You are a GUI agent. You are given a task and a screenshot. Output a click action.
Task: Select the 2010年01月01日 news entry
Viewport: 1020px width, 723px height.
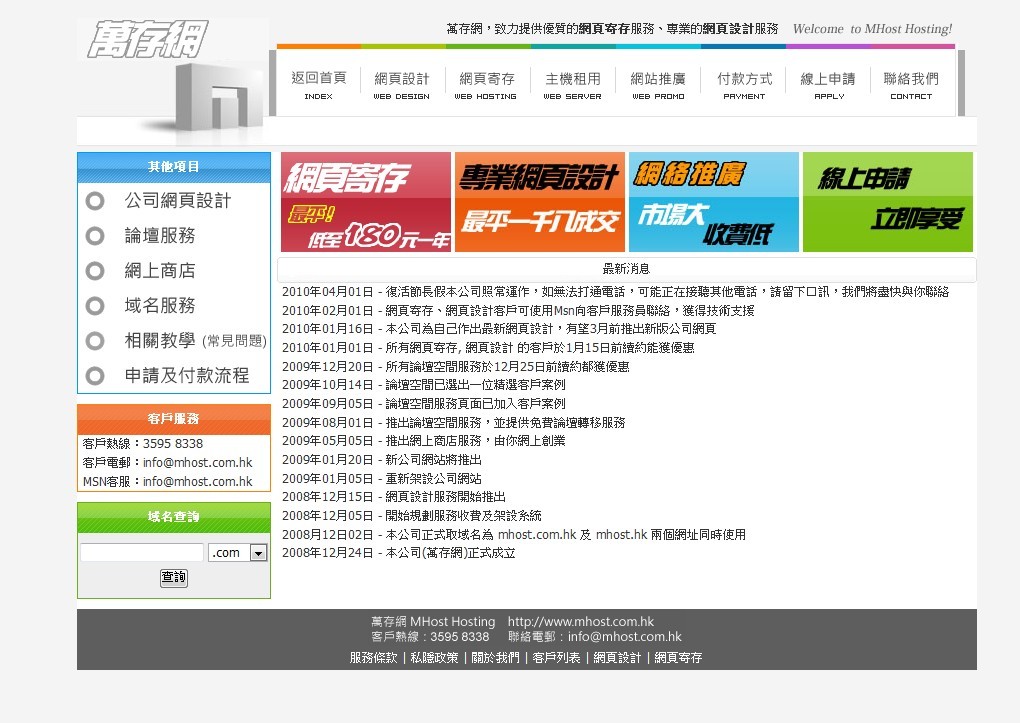(x=488, y=348)
